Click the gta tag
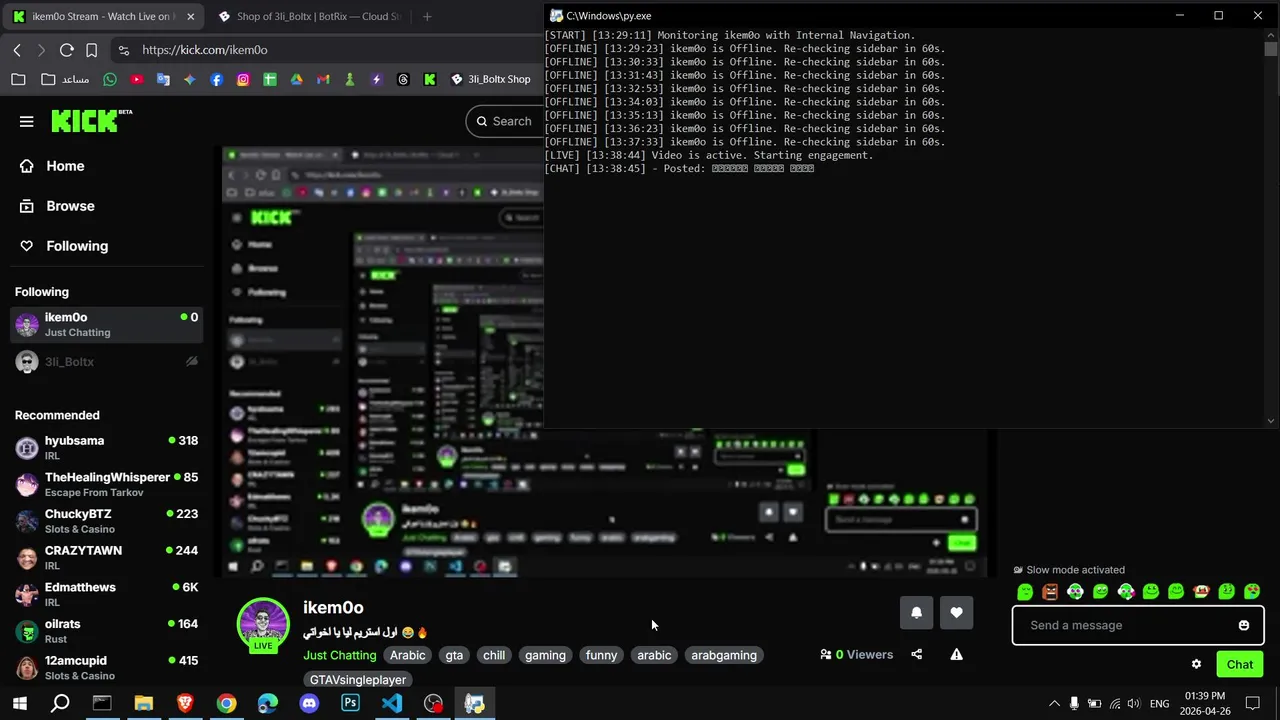This screenshot has height=720, width=1280. 454,655
